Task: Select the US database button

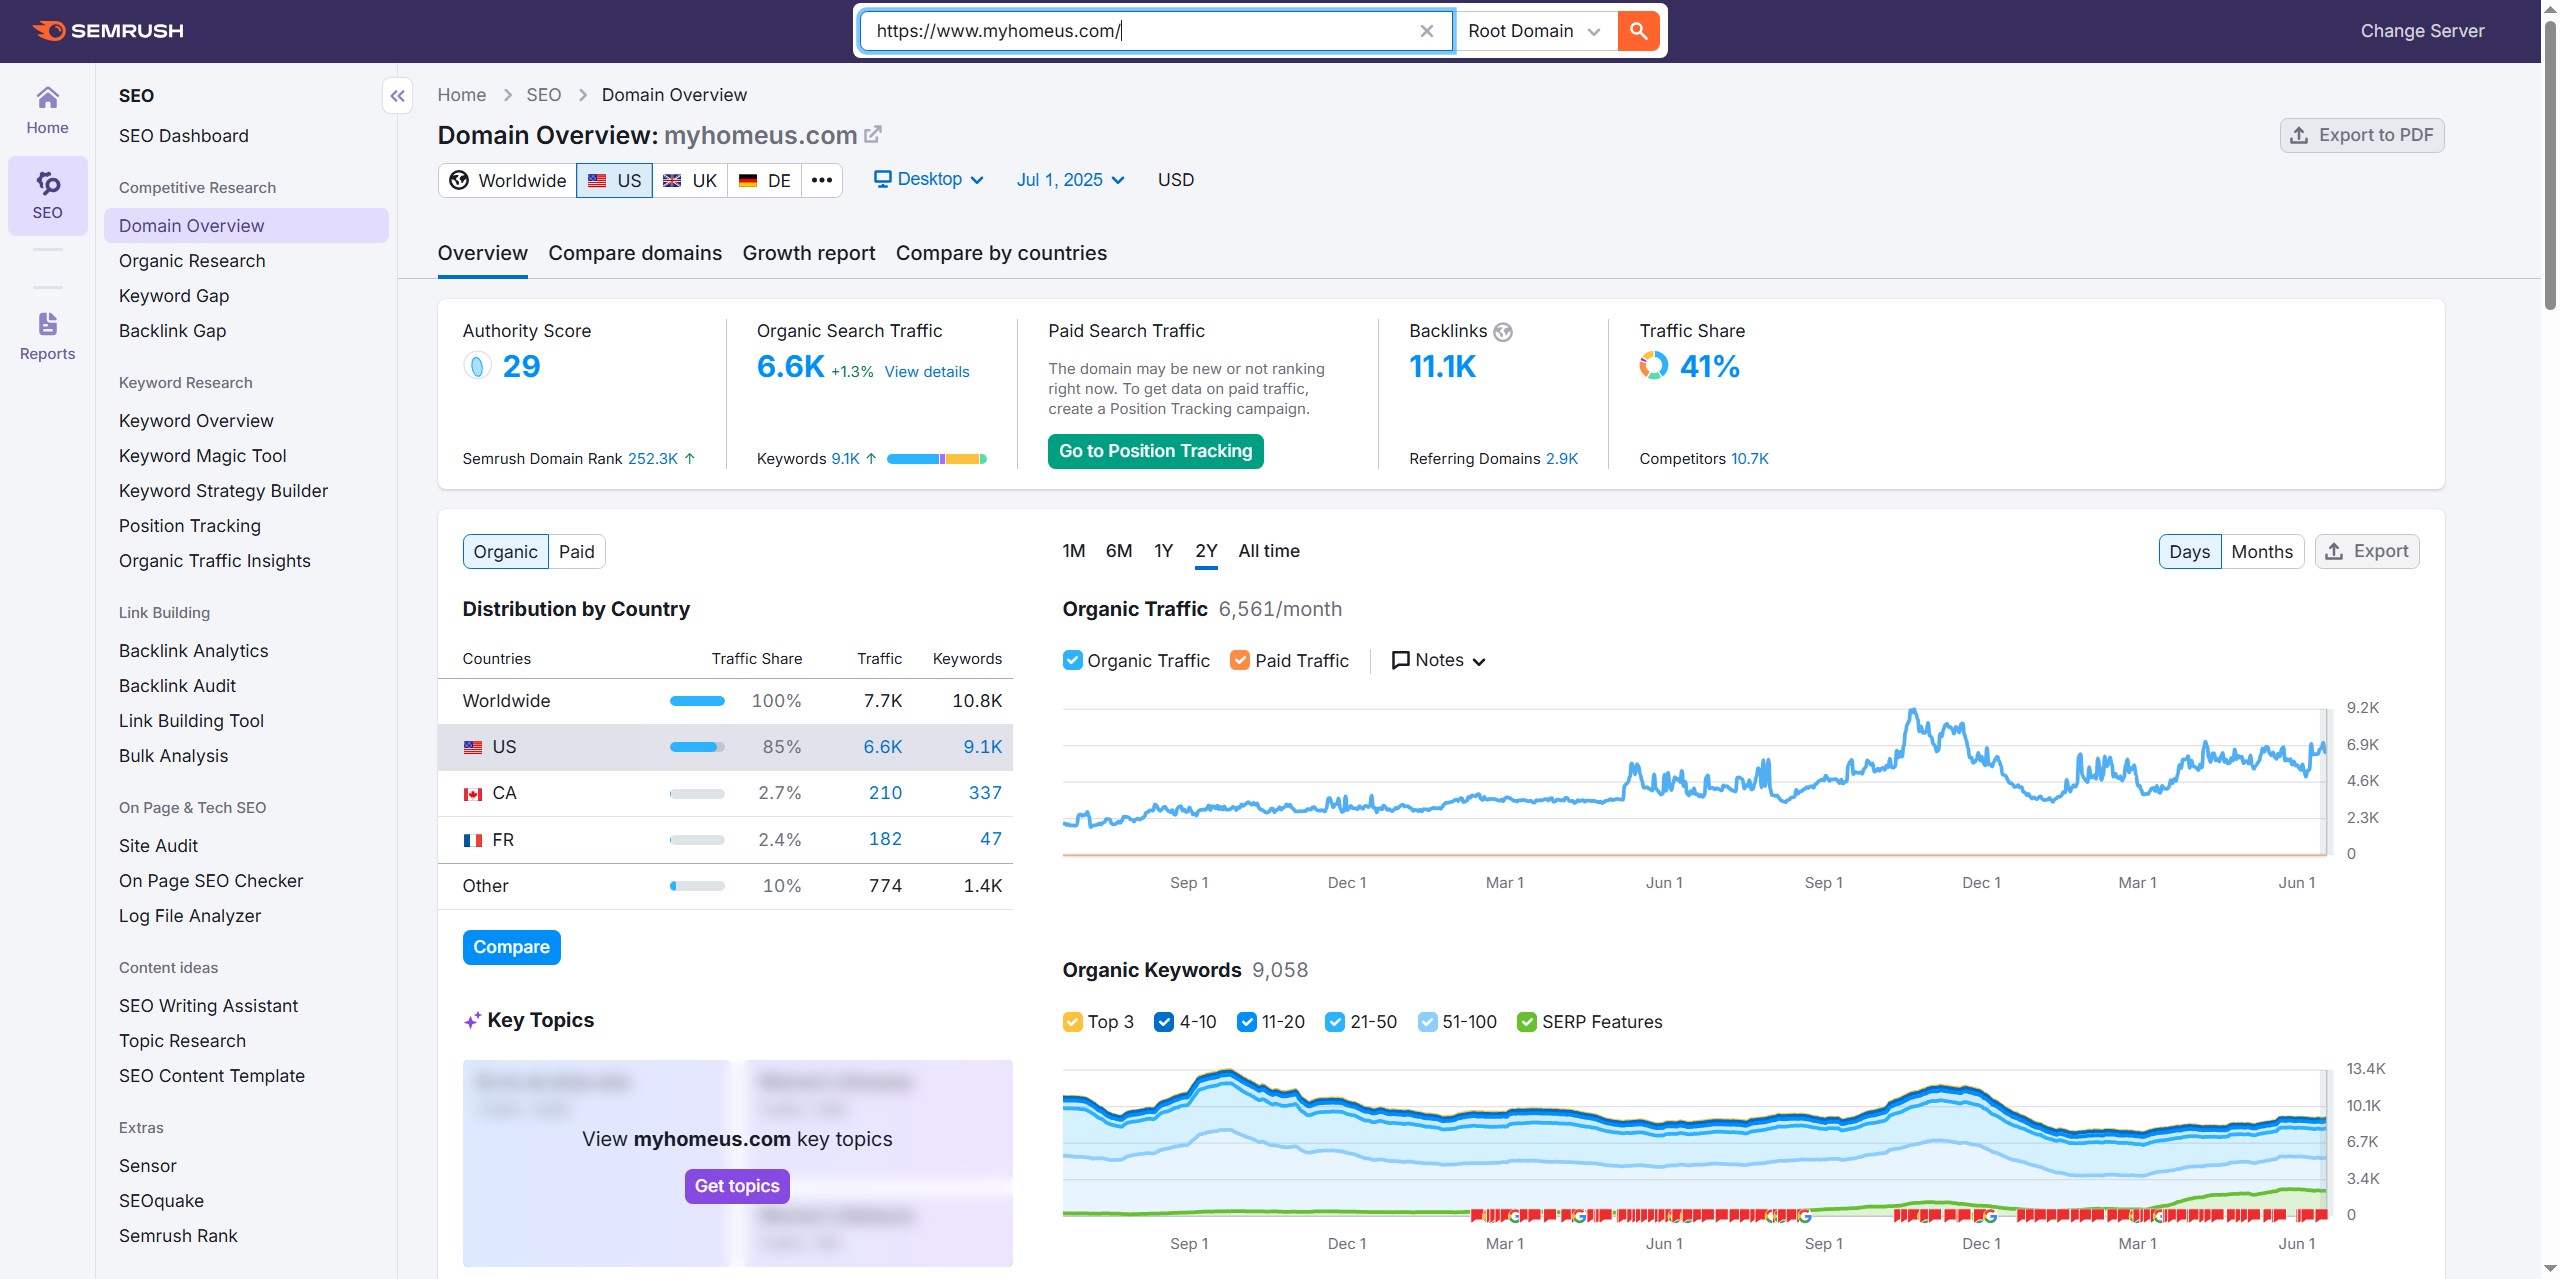Action: pos(614,180)
